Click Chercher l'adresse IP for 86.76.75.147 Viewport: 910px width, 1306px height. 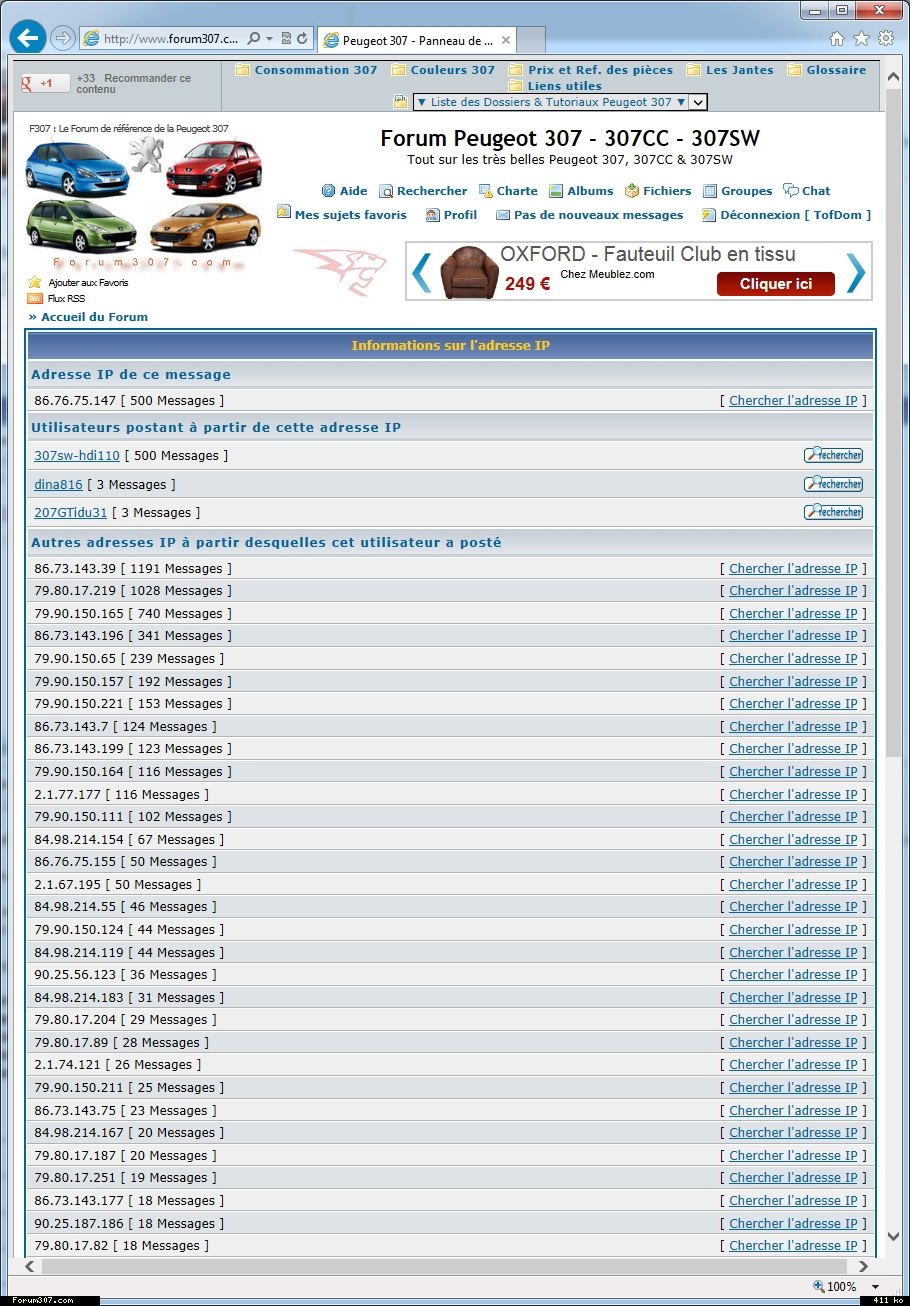pyautogui.click(x=793, y=401)
